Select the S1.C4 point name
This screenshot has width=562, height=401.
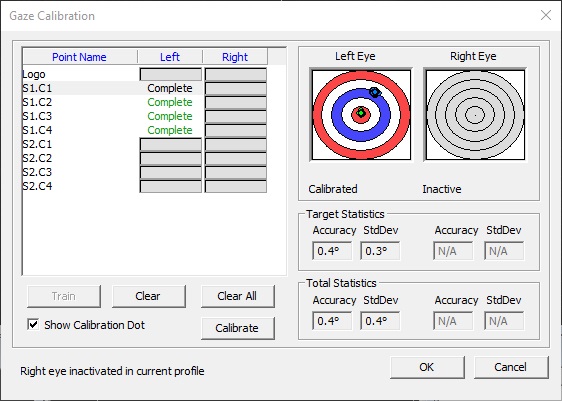(x=37, y=130)
